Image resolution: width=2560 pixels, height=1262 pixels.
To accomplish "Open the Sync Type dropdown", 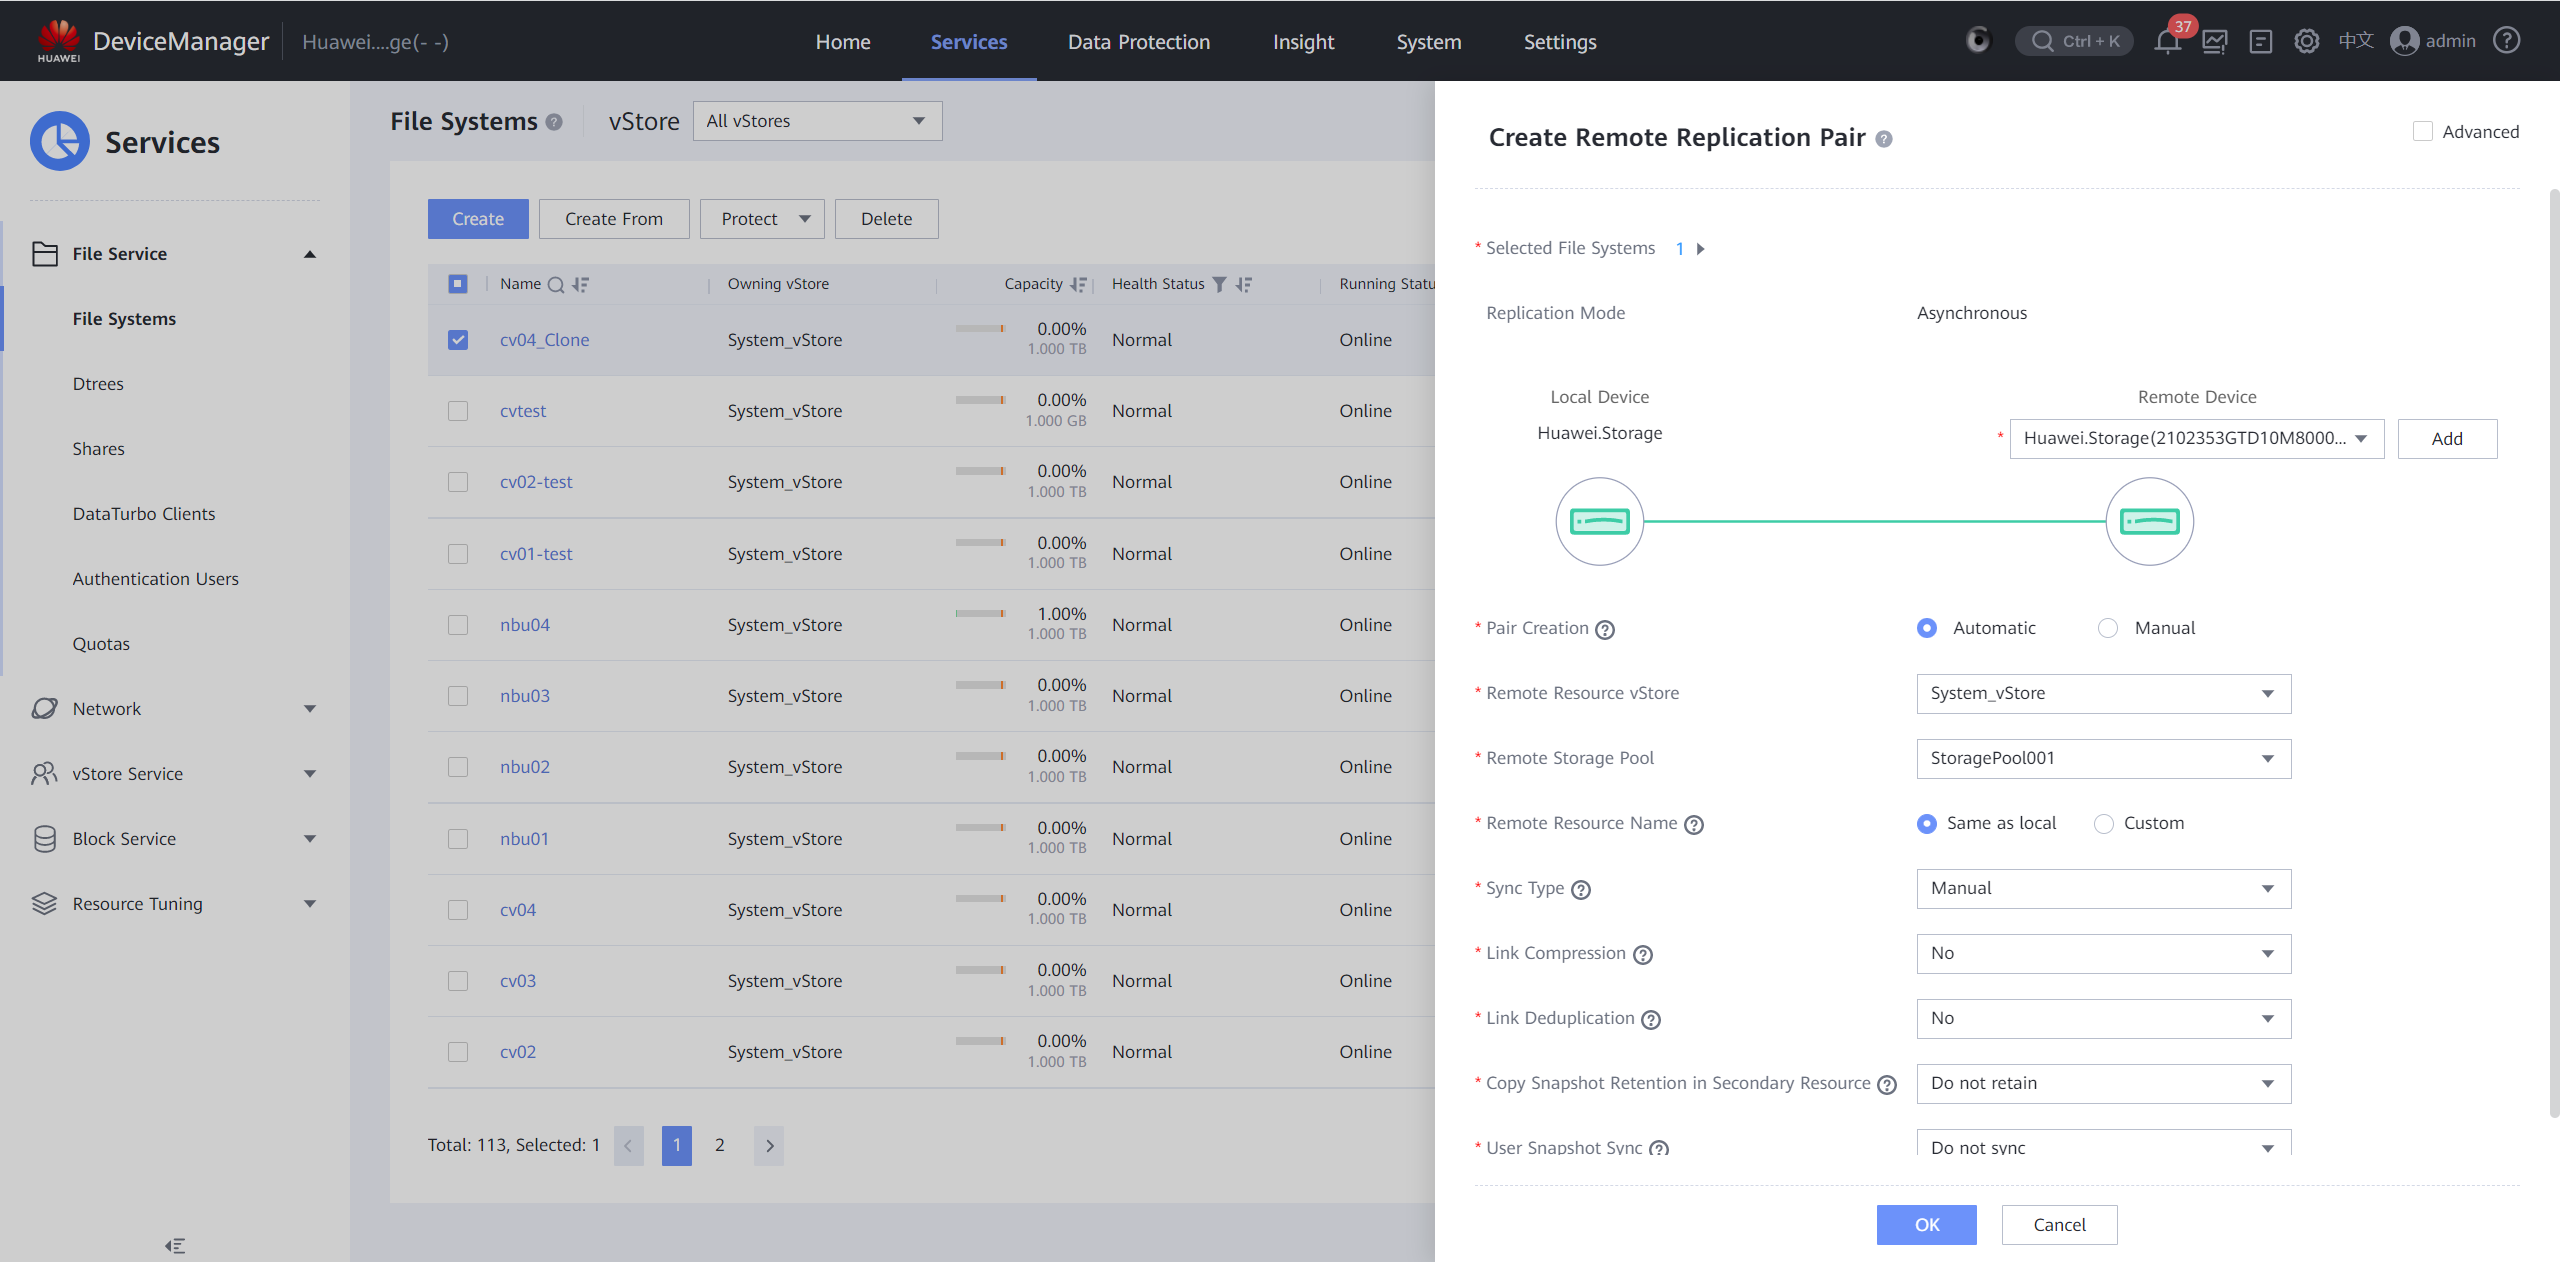I will pyautogui.click(x=2103, y=889).
